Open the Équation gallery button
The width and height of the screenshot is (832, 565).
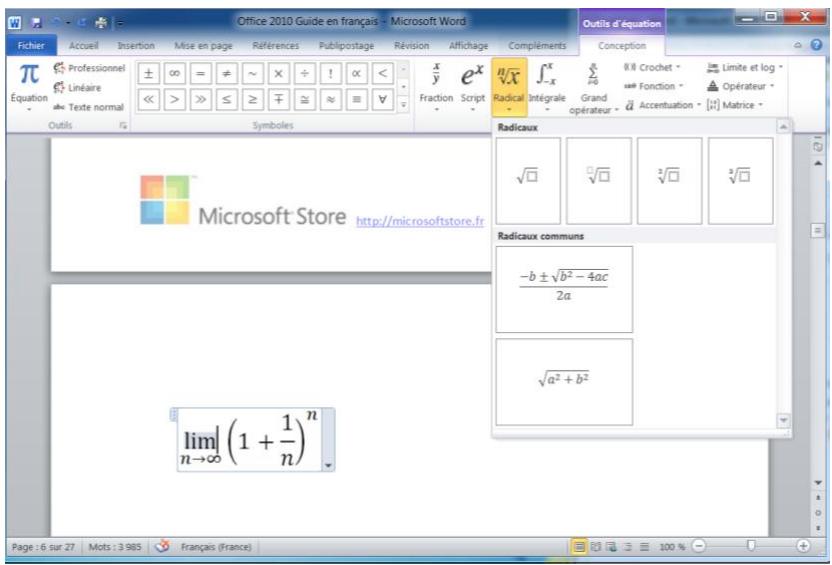[x=29, y=88]
